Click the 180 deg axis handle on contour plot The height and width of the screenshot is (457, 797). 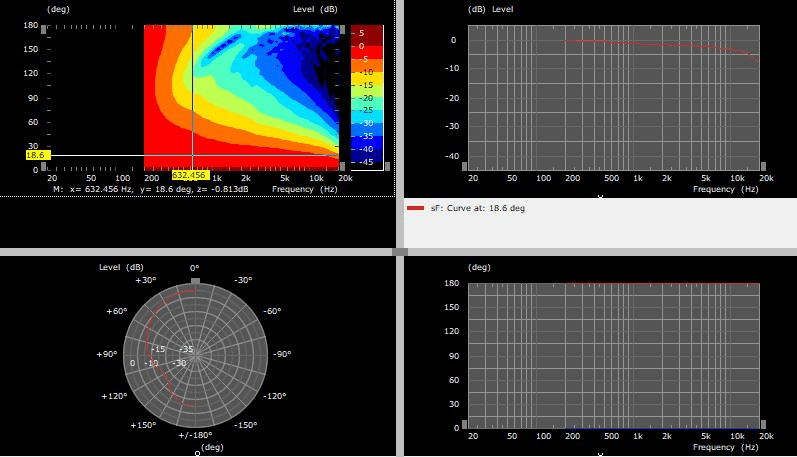coord(44,31)
